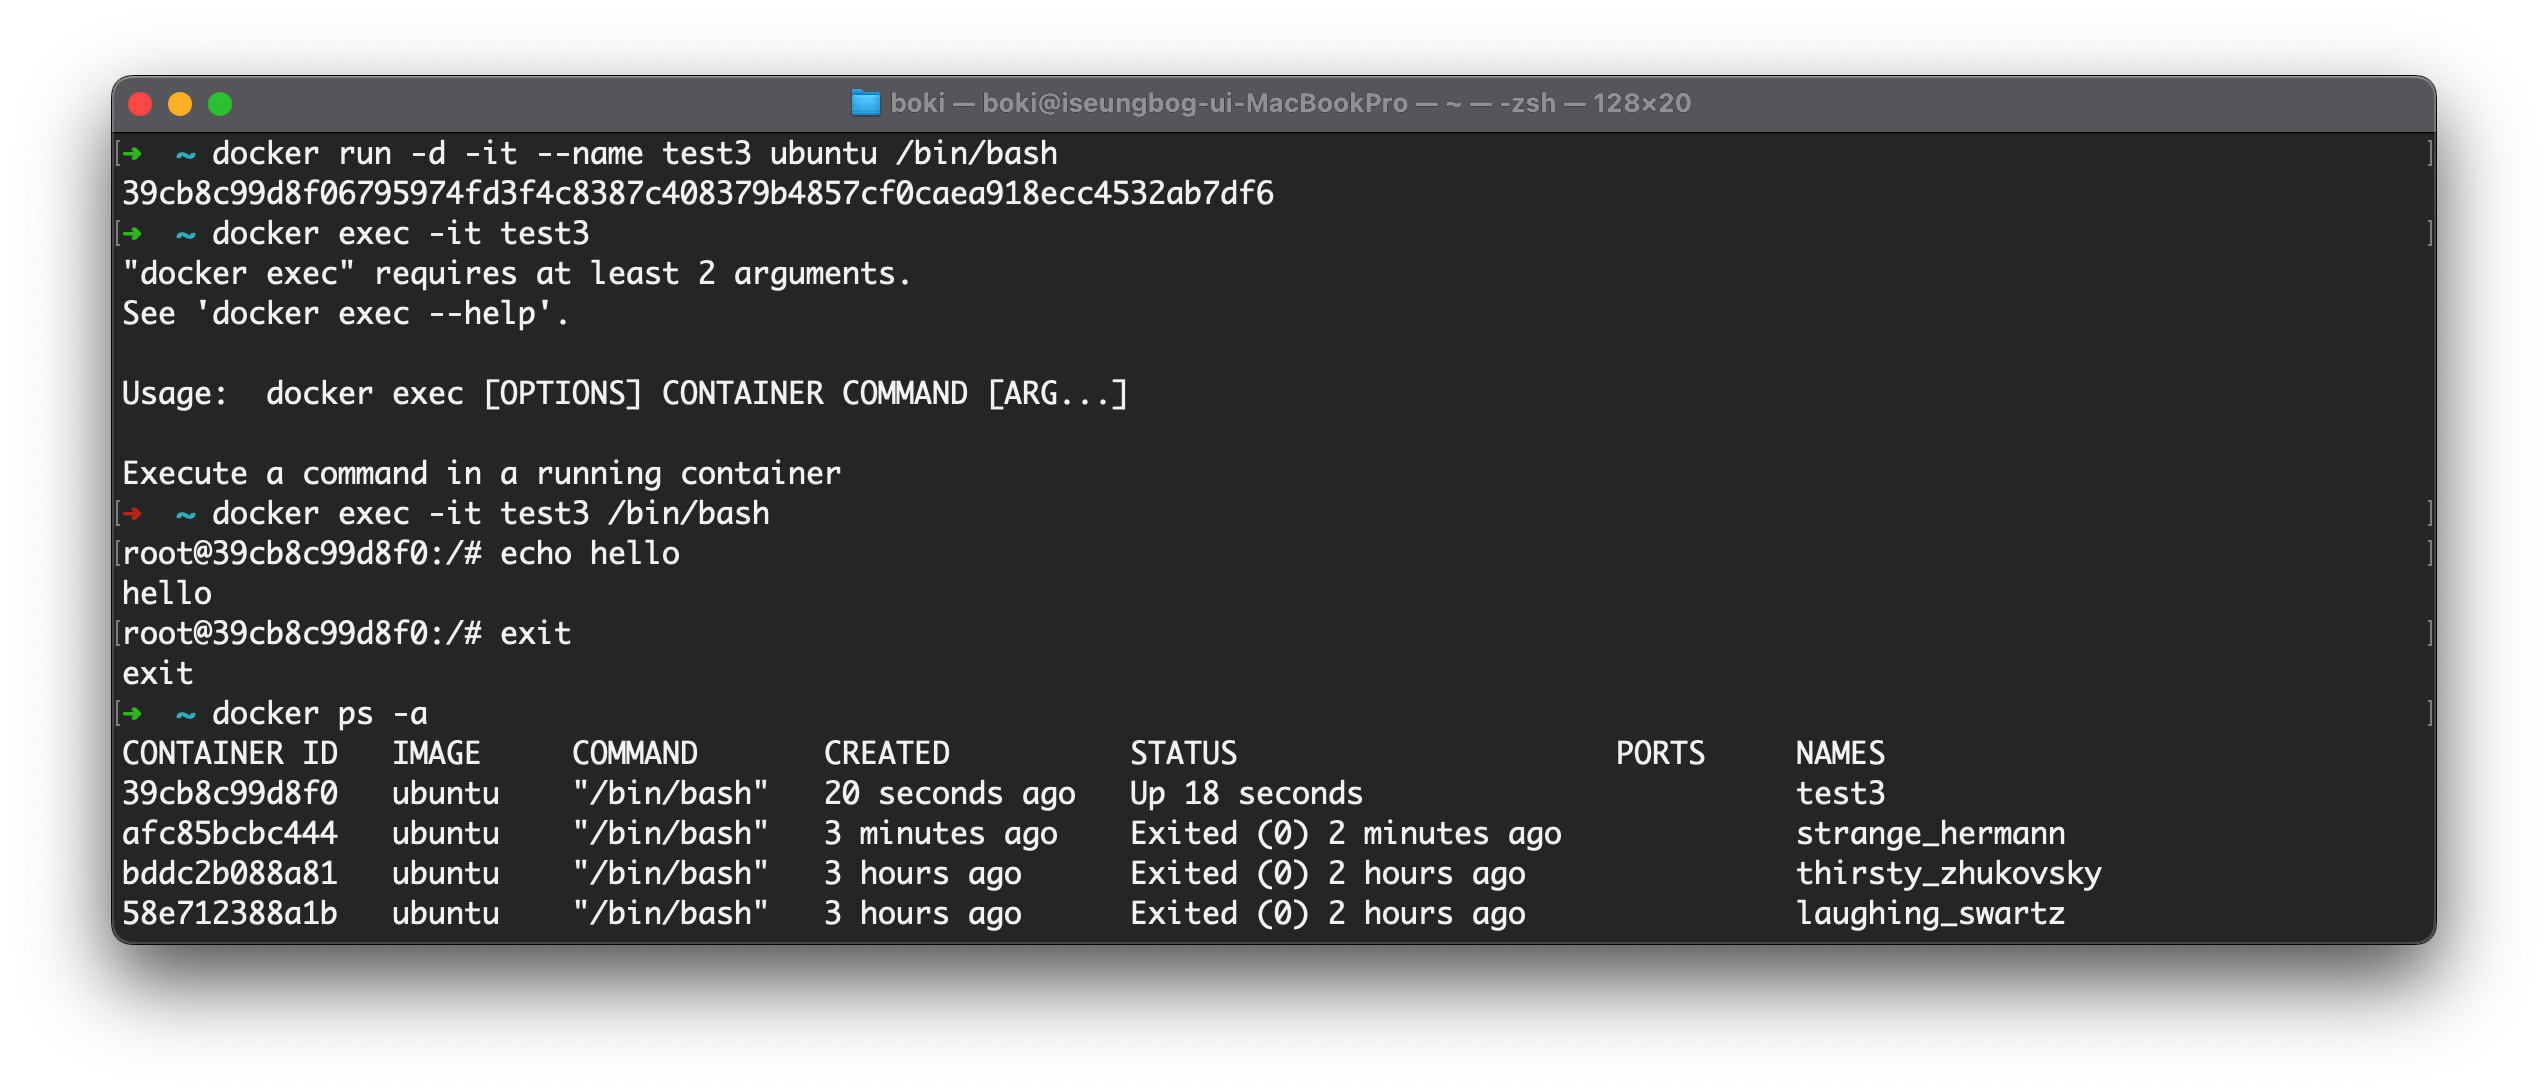
Task: Click the Usage docker exec line
Action: [x=624, y=393]
